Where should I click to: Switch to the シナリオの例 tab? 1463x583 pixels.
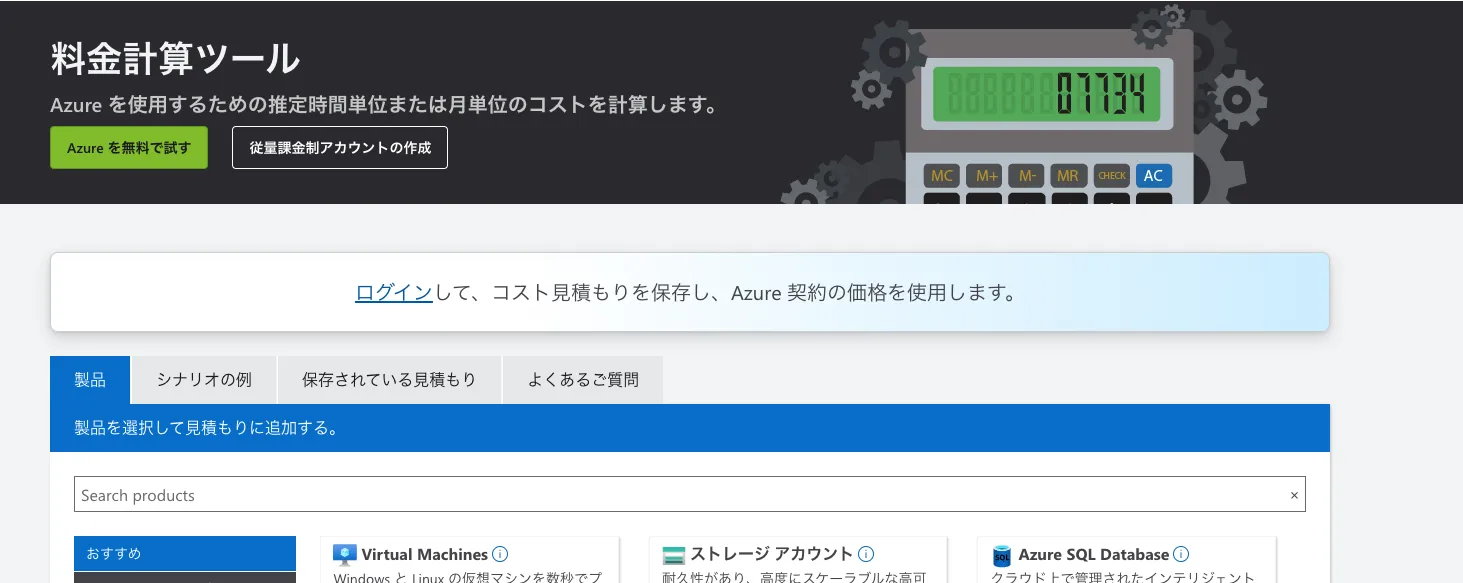204,380
